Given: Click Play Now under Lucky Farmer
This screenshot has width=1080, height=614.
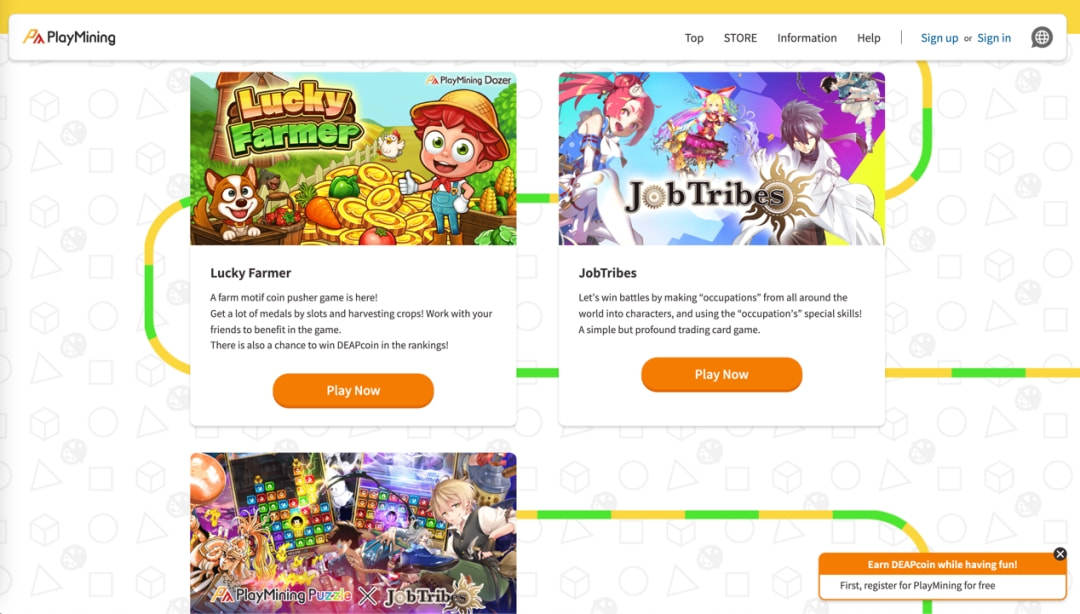Looking at the screenshot, I should 353,391.
